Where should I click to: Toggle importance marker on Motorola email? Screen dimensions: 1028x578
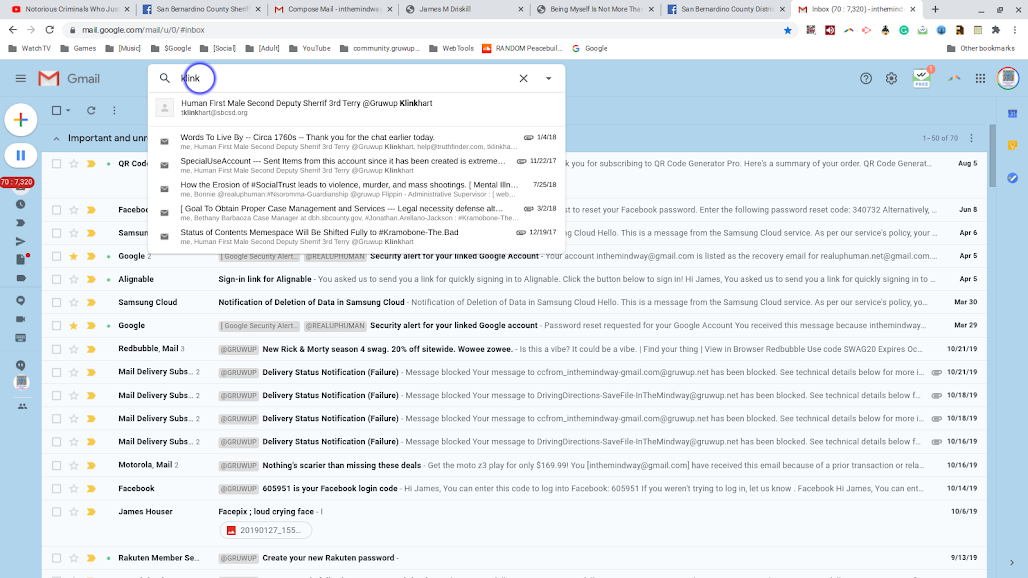click(x=91, y=465)
